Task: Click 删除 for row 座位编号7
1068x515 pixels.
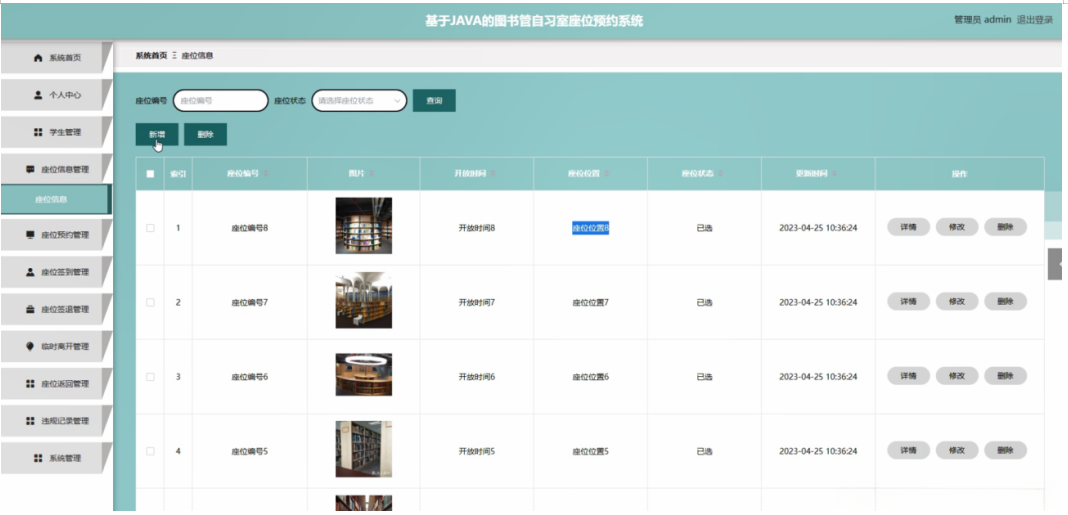Action: pyautogui.click(x=1005, y=302)
